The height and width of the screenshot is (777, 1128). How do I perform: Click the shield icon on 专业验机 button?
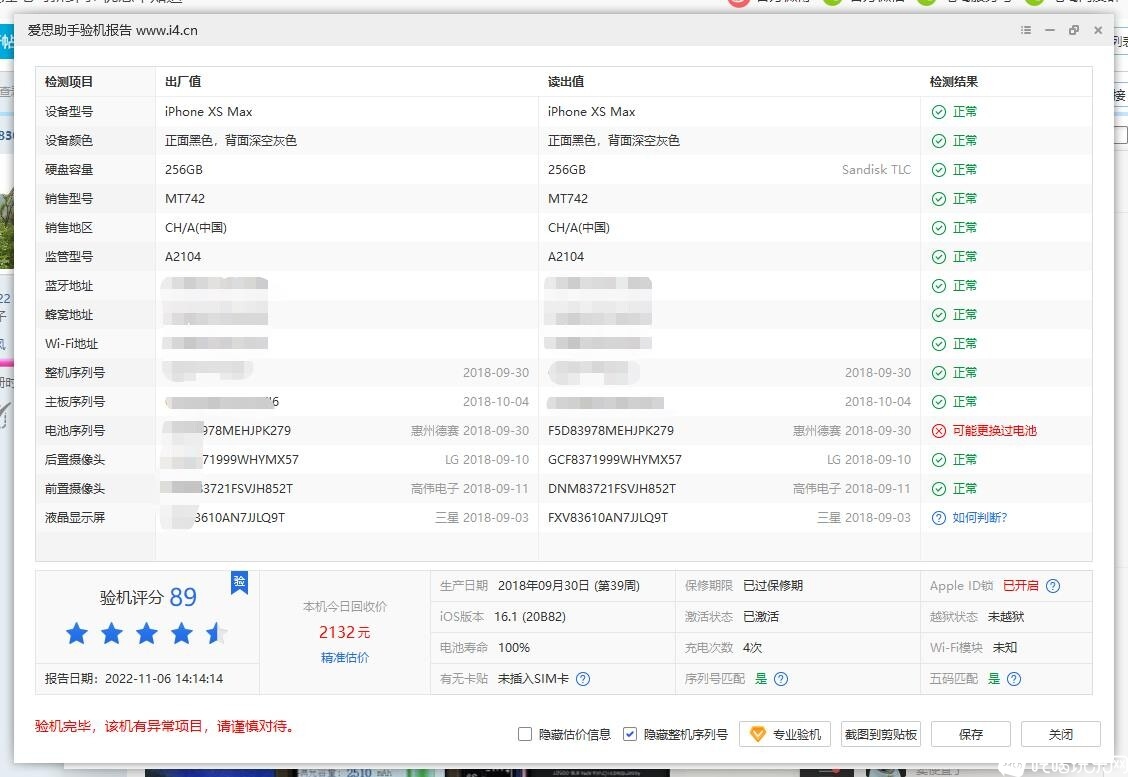758,734
